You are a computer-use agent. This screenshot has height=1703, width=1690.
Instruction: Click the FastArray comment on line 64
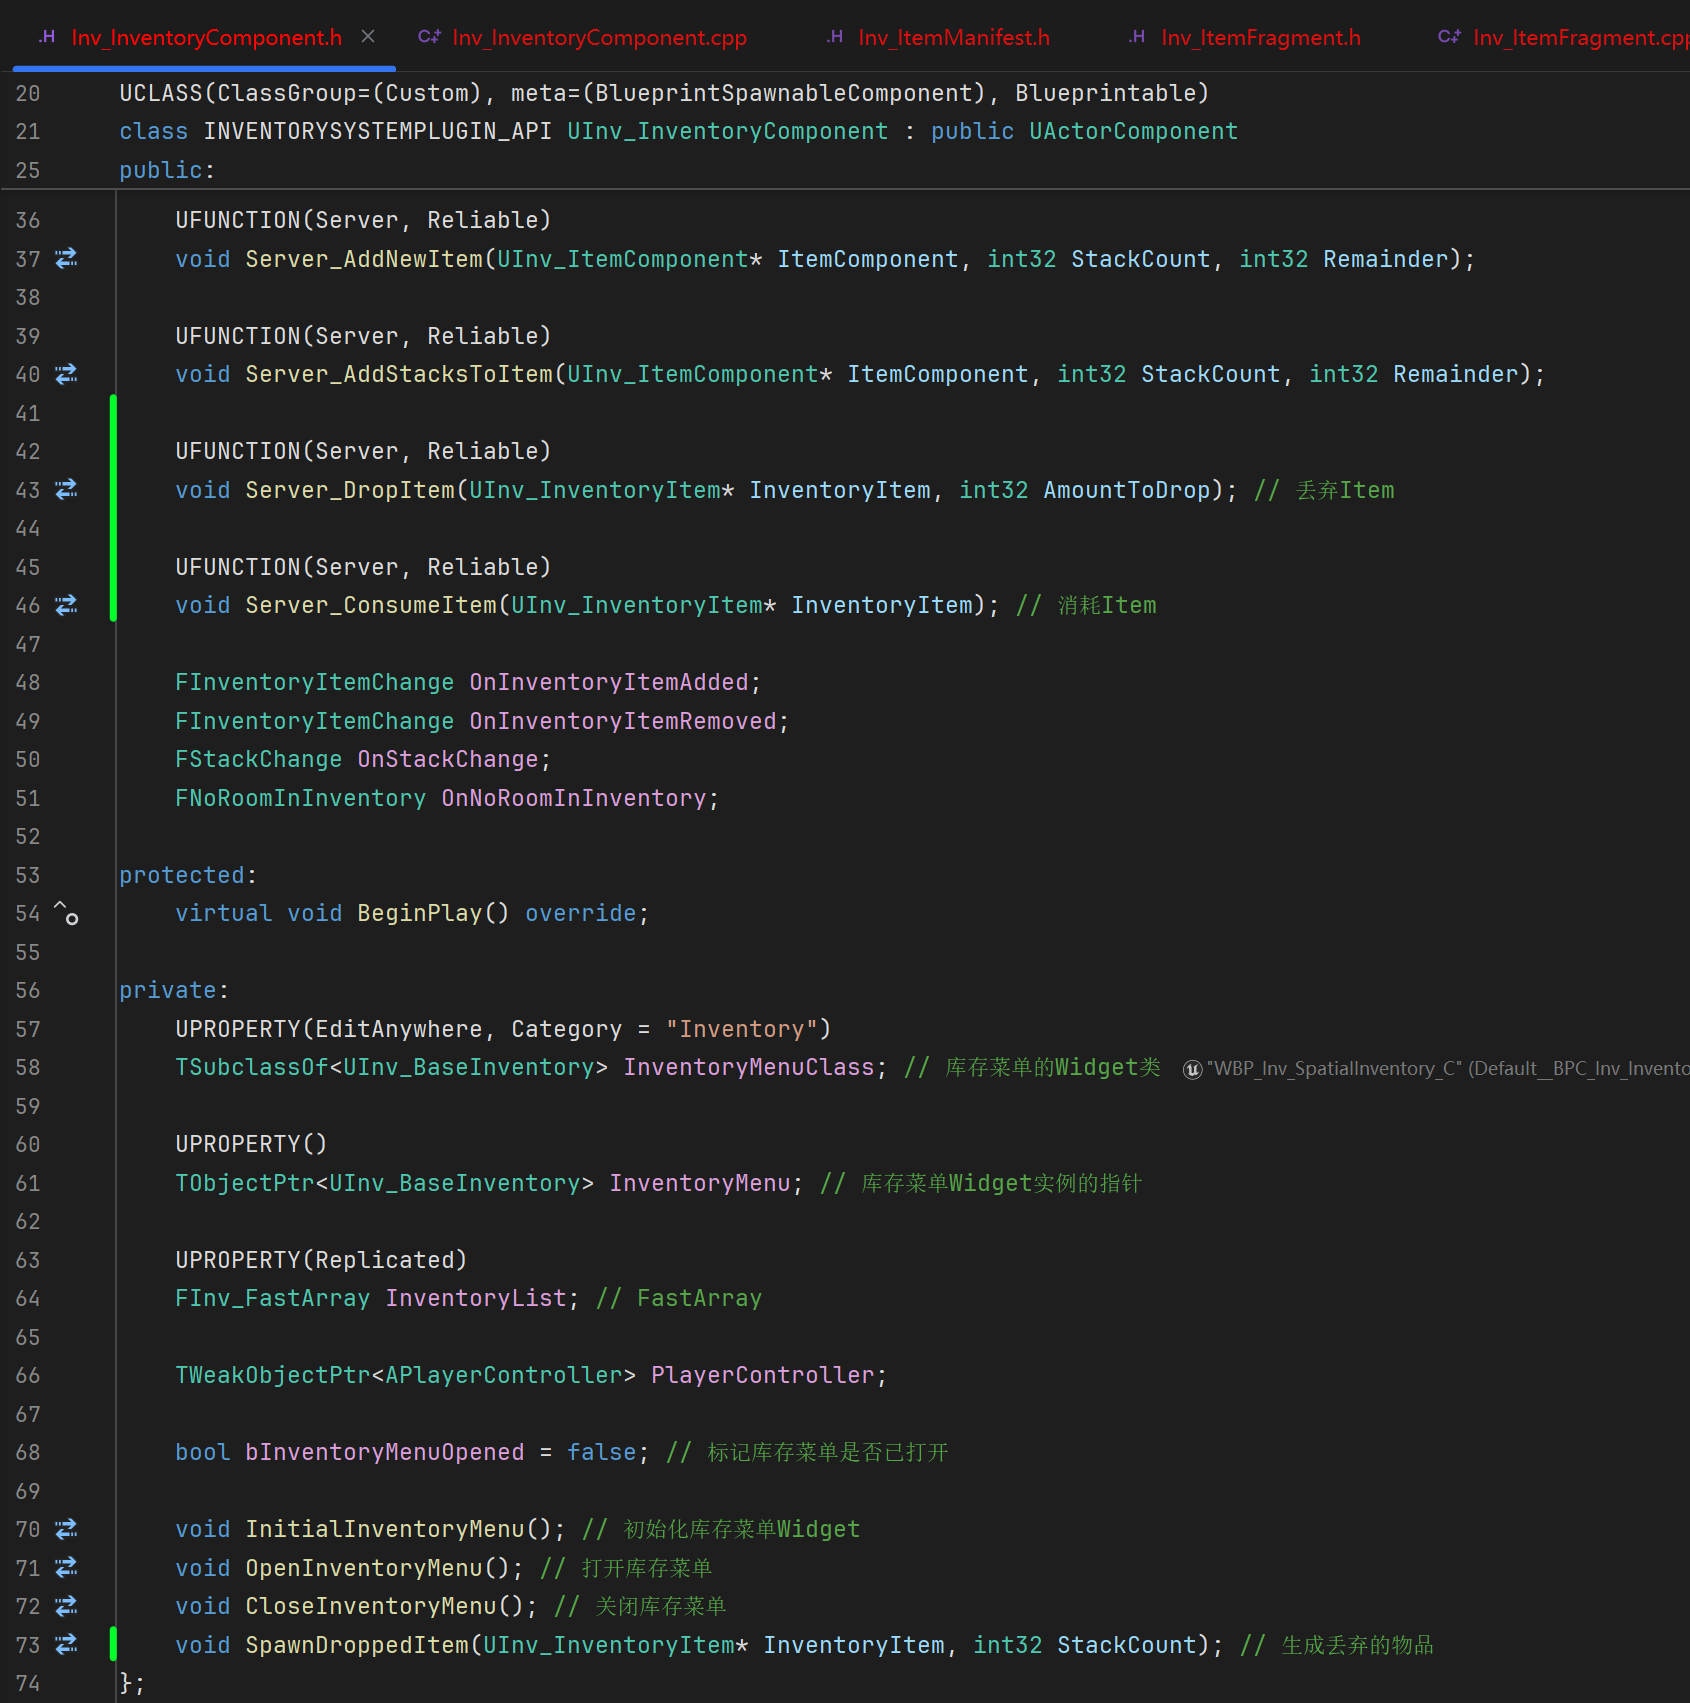pyautogui.click(x=679, y=1298)
